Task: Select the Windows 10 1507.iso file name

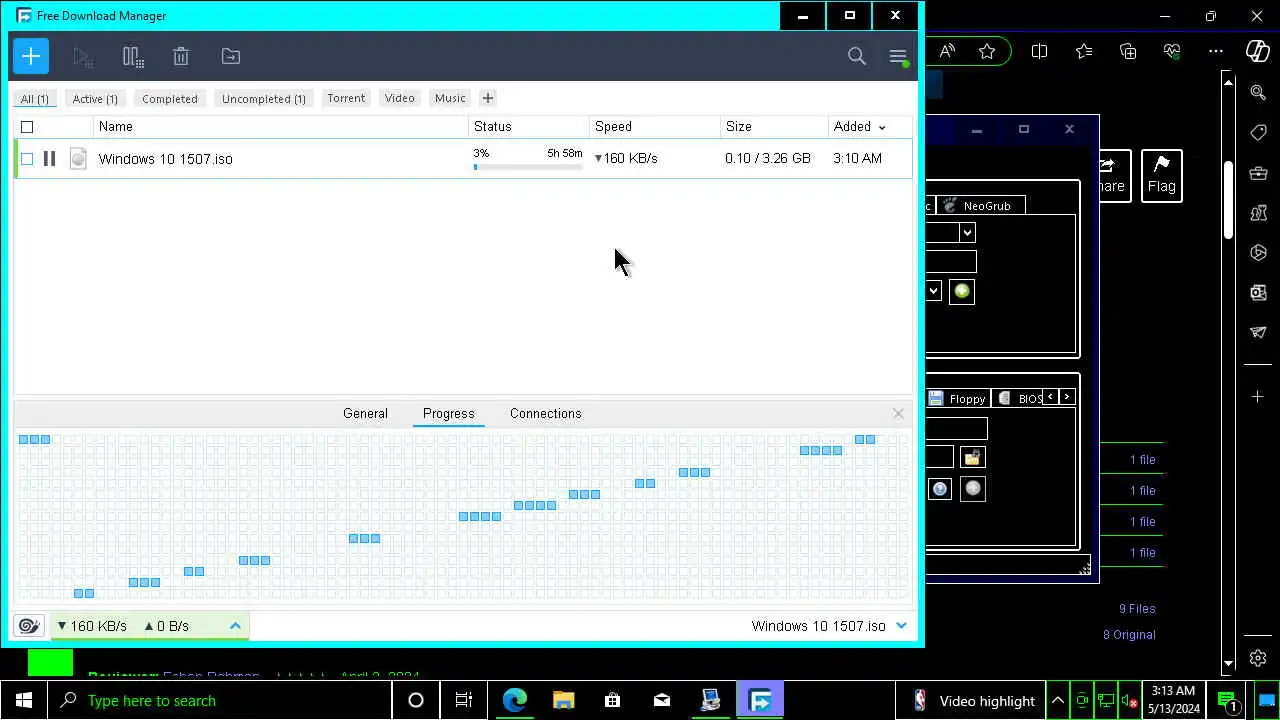Action: [x=165, y=159]
